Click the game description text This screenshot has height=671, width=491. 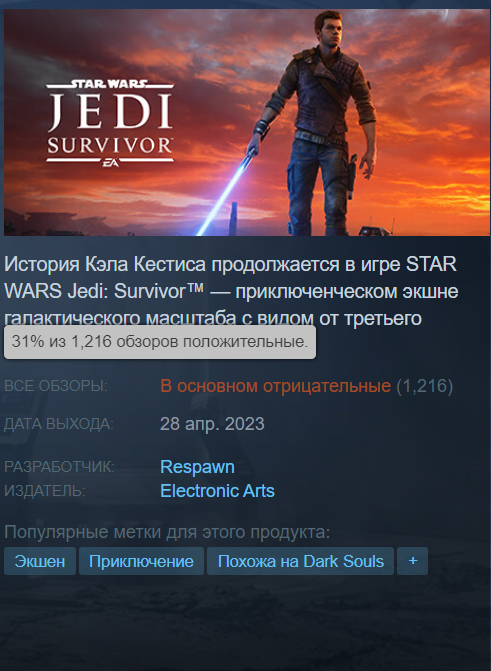[231, 291]
